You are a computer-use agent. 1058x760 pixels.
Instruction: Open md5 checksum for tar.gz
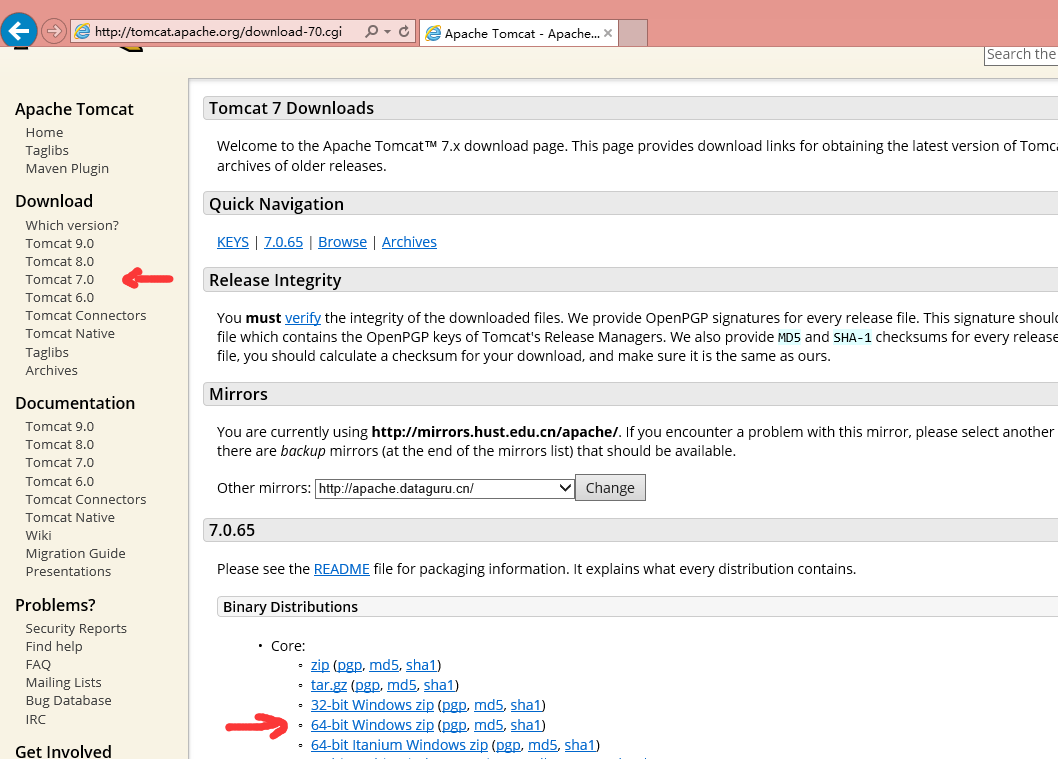tap(401, 685)
